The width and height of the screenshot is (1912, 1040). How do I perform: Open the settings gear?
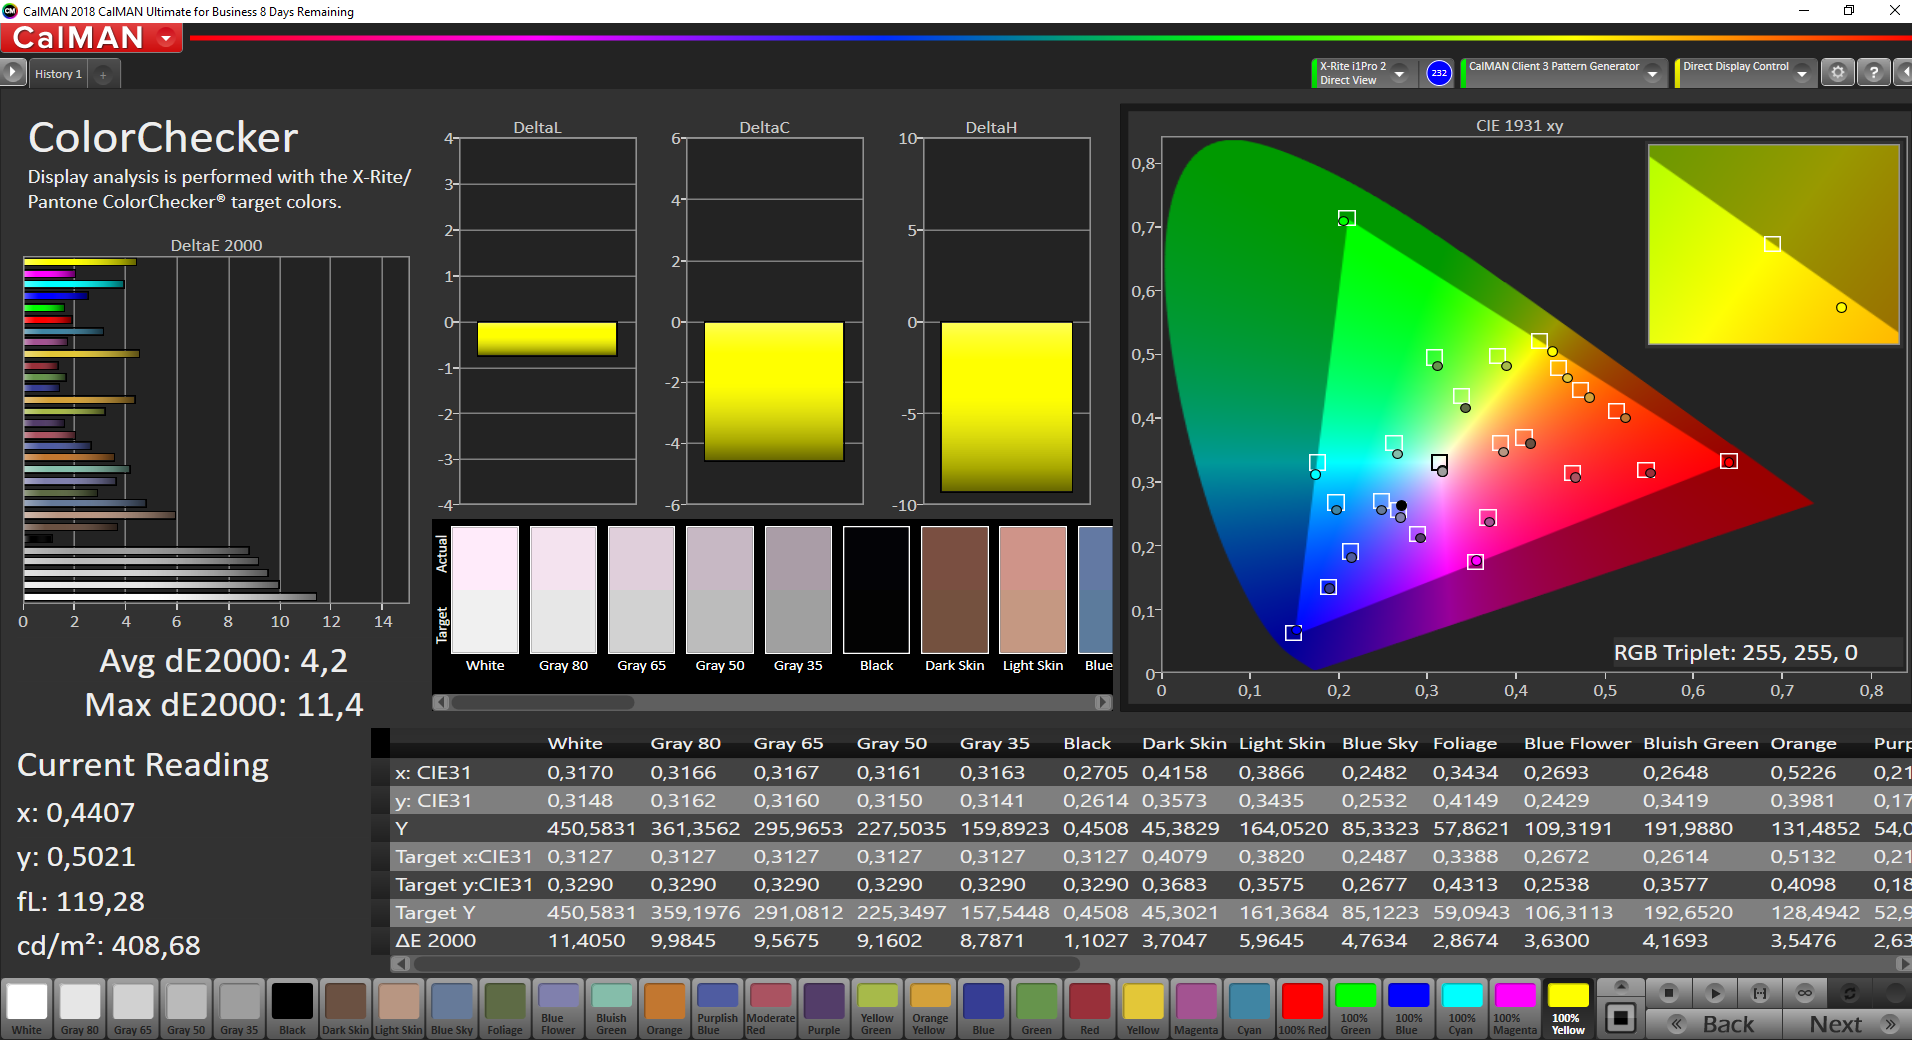[1837, 73]
